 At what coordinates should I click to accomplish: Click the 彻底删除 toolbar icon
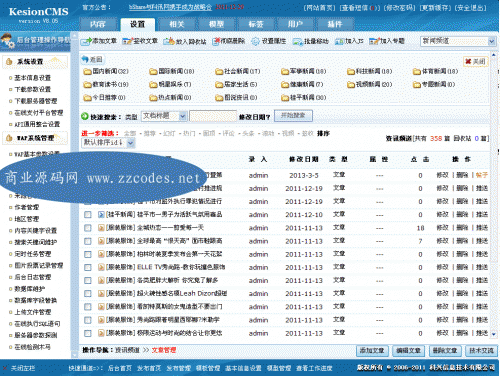coord(216,41)
